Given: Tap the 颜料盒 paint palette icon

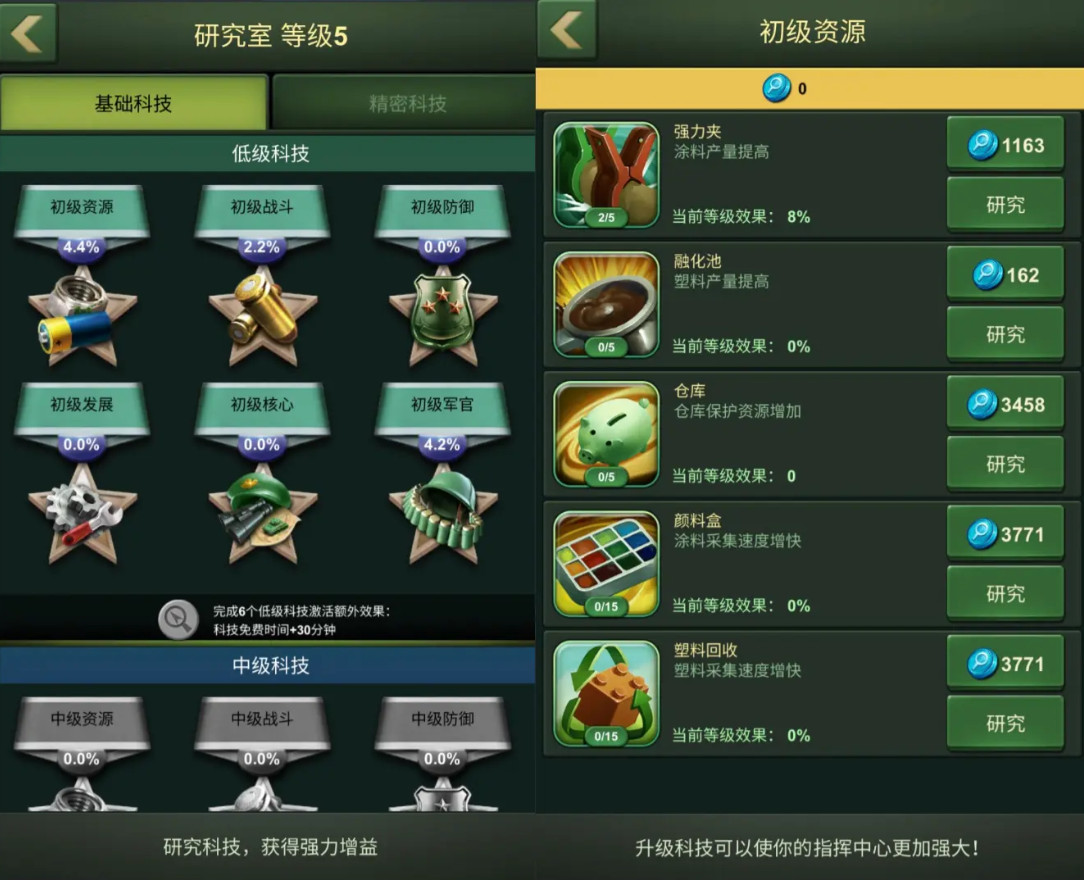Looking at the screenshot, I should (606, 564).
